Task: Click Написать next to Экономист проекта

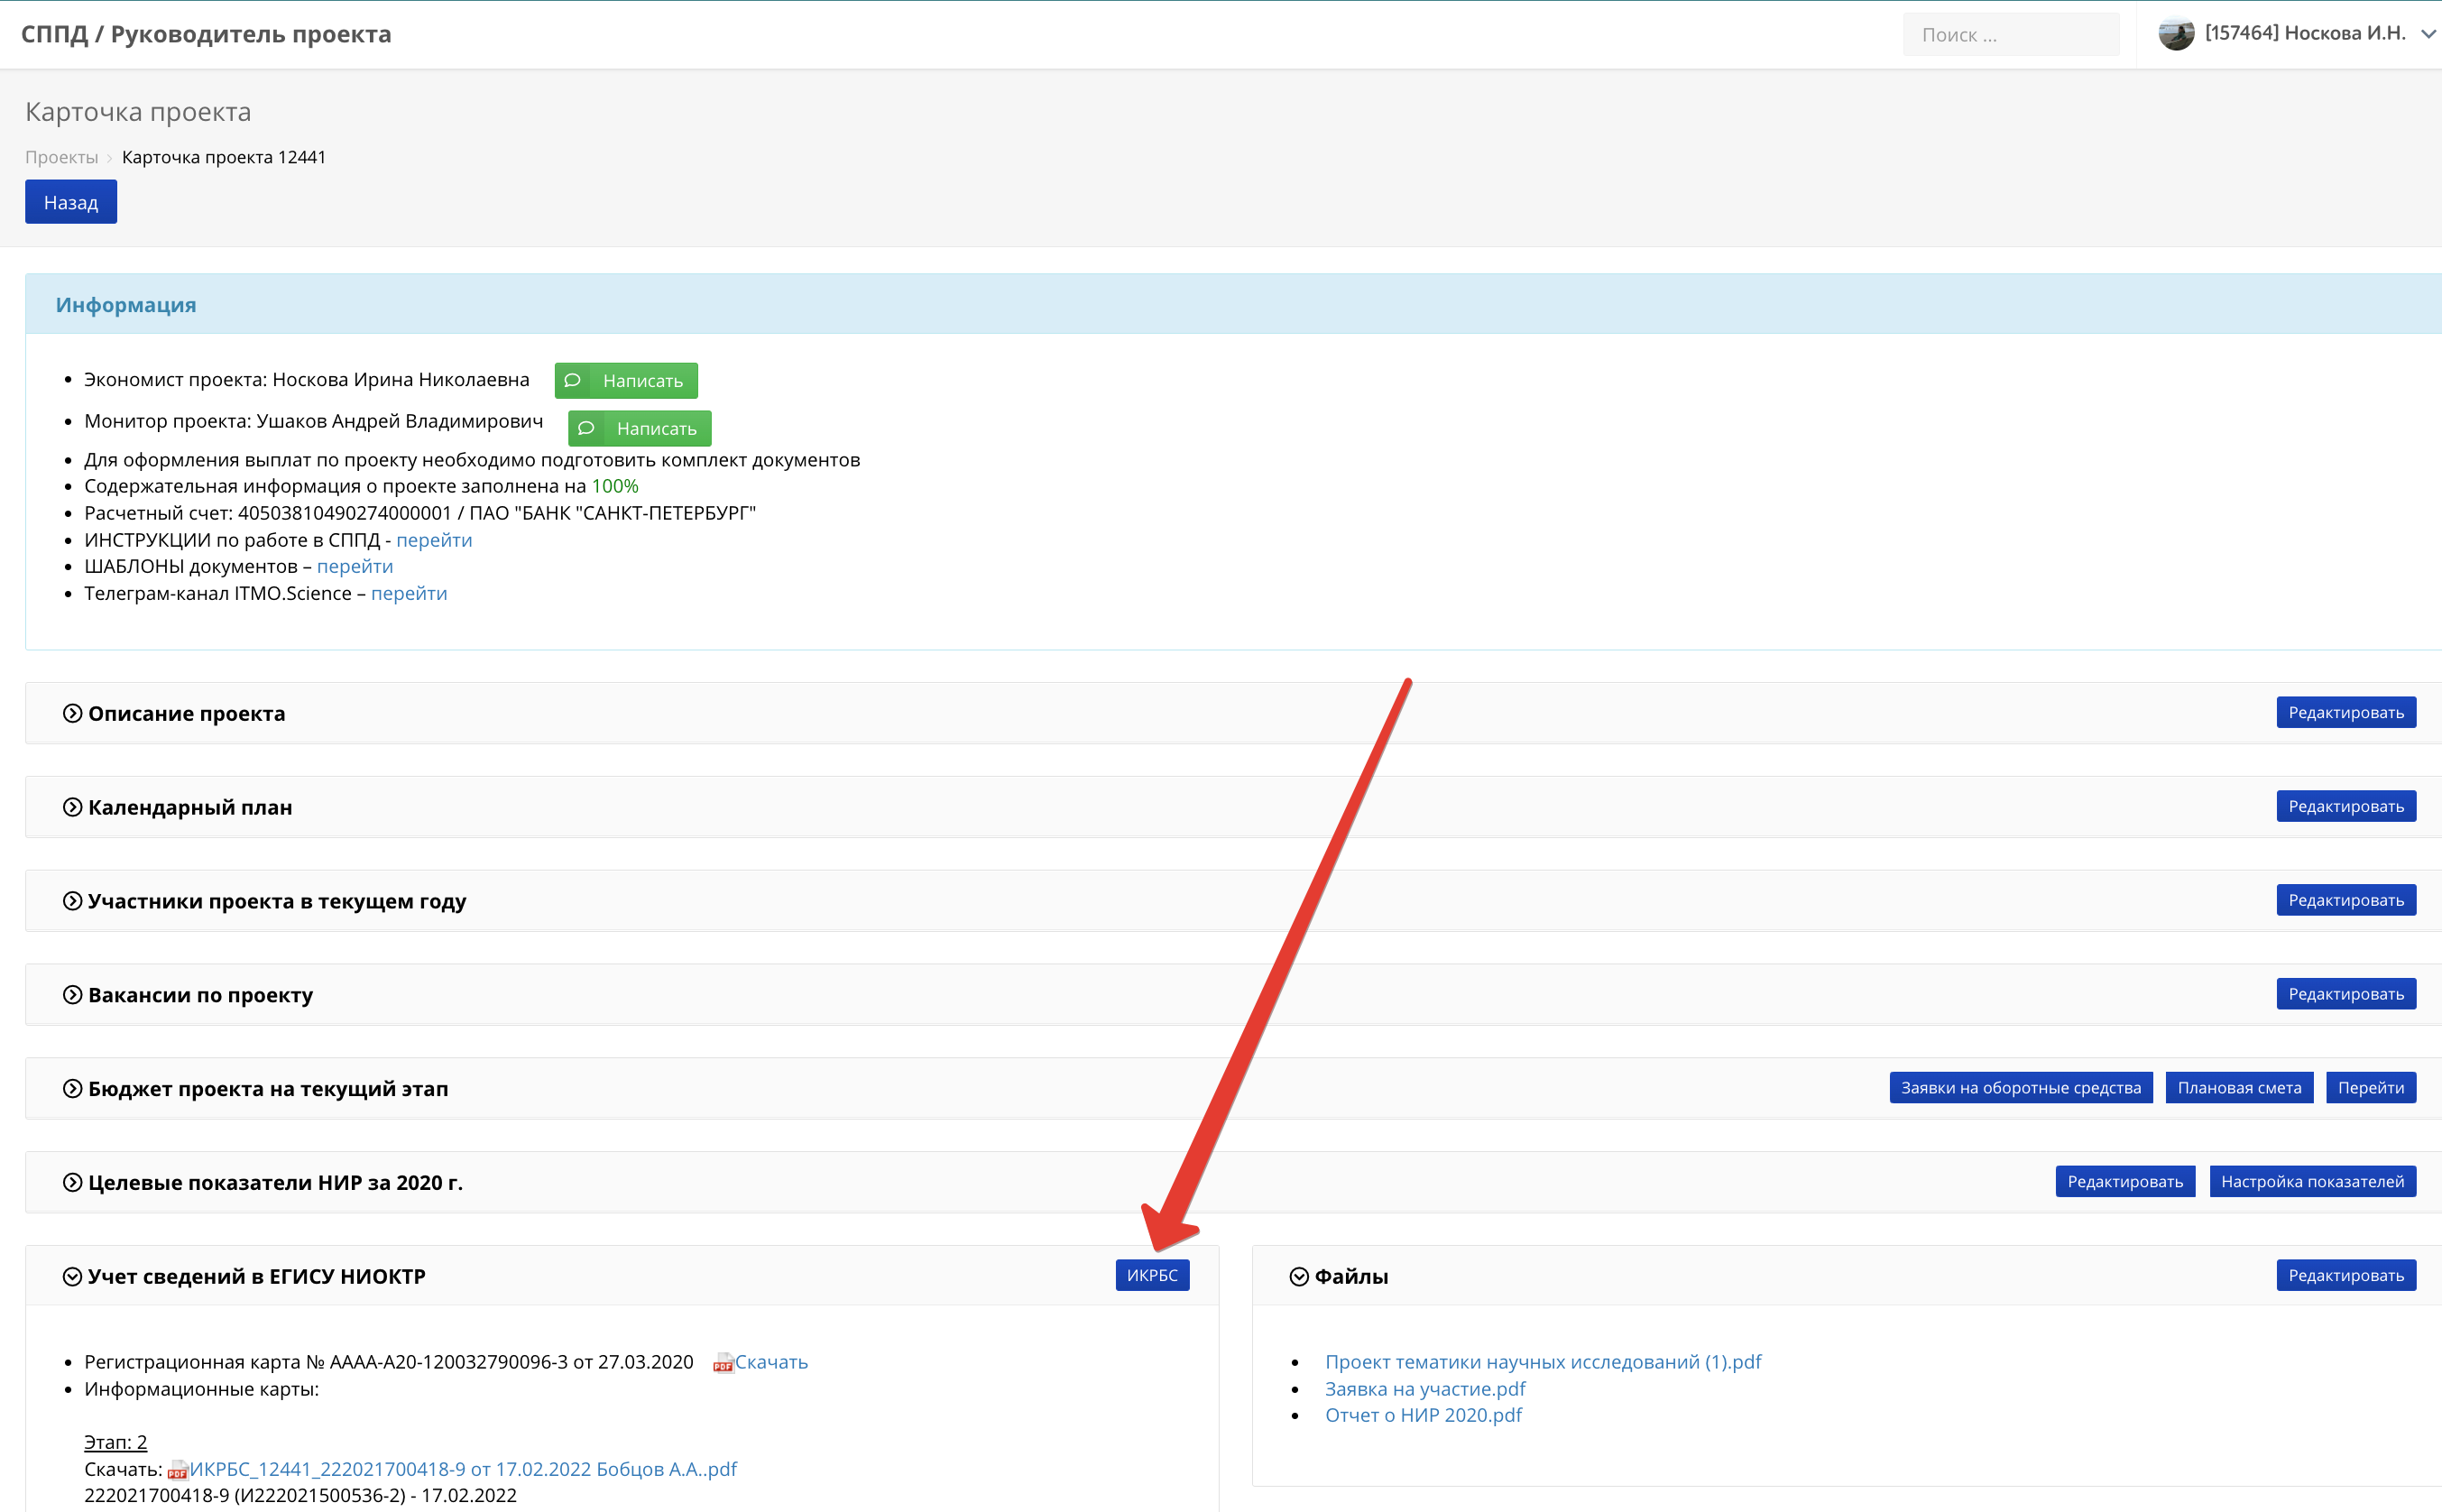Action: coord(626,380)
